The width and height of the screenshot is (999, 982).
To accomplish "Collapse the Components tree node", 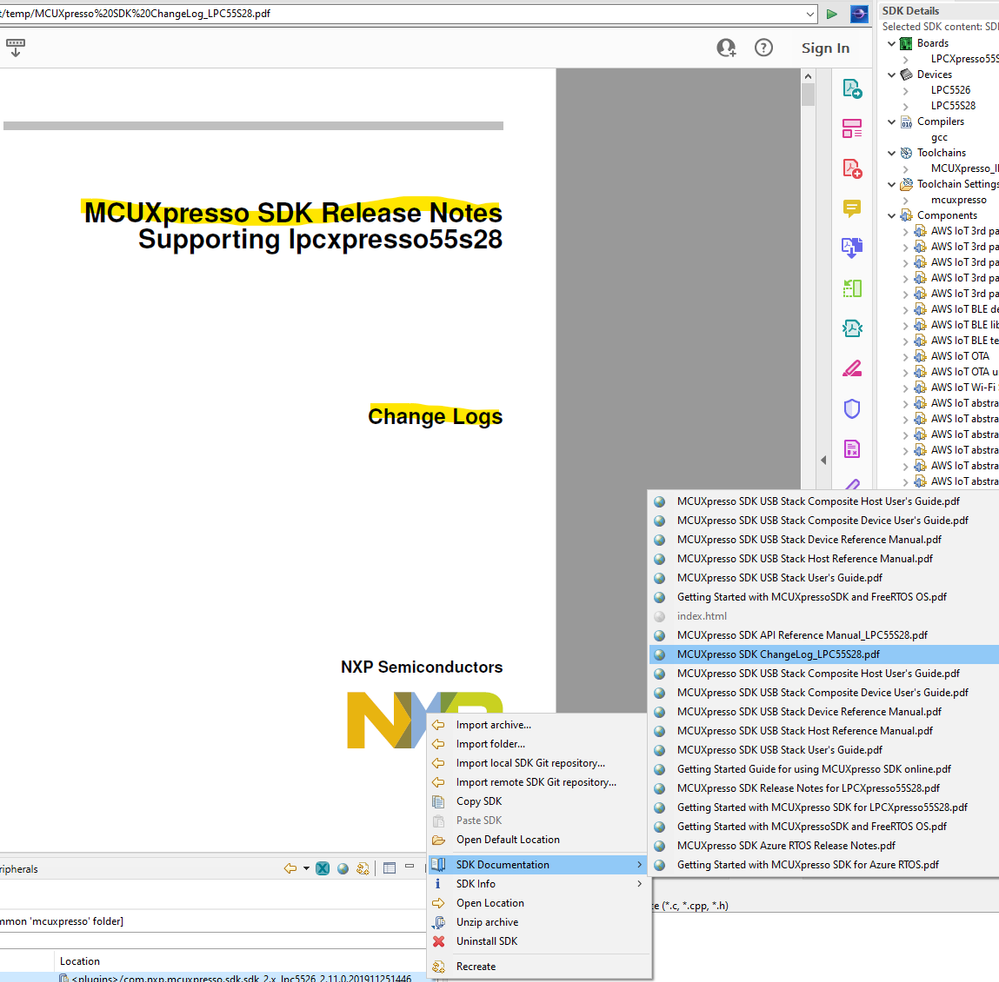I will point(891,215).
